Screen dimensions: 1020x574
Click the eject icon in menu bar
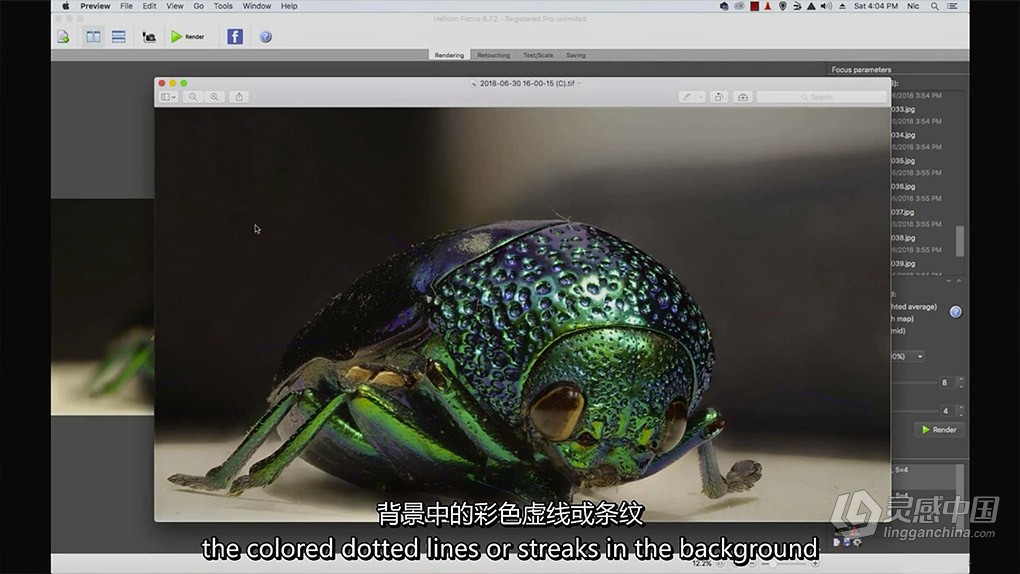[x=842, y=6]
